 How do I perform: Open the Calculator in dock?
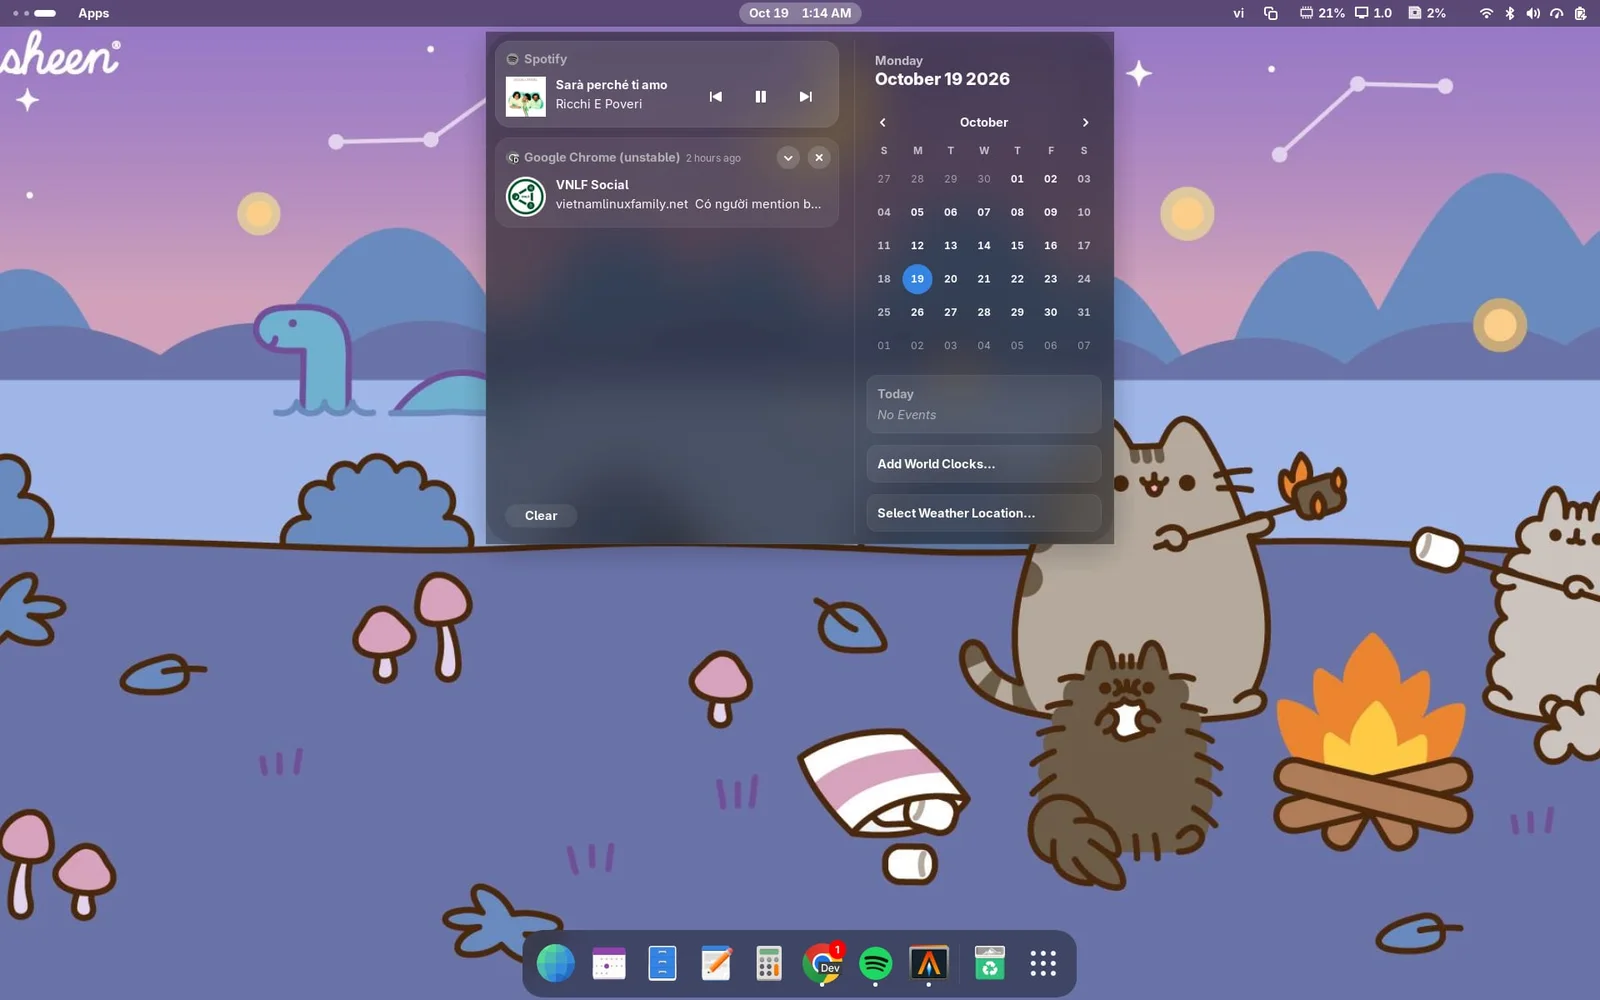click(x=769, y=964)
